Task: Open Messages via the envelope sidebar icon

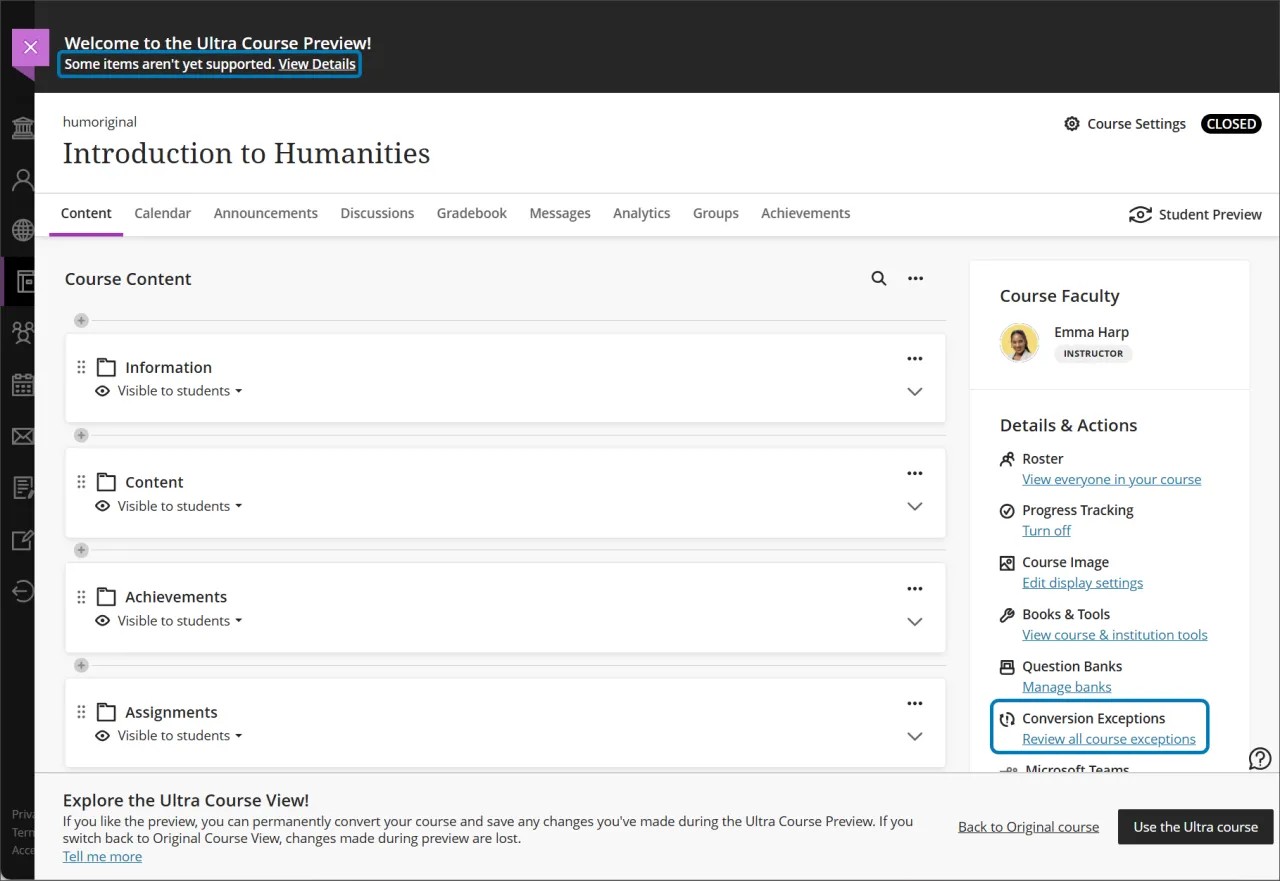Action: (21, 436)
